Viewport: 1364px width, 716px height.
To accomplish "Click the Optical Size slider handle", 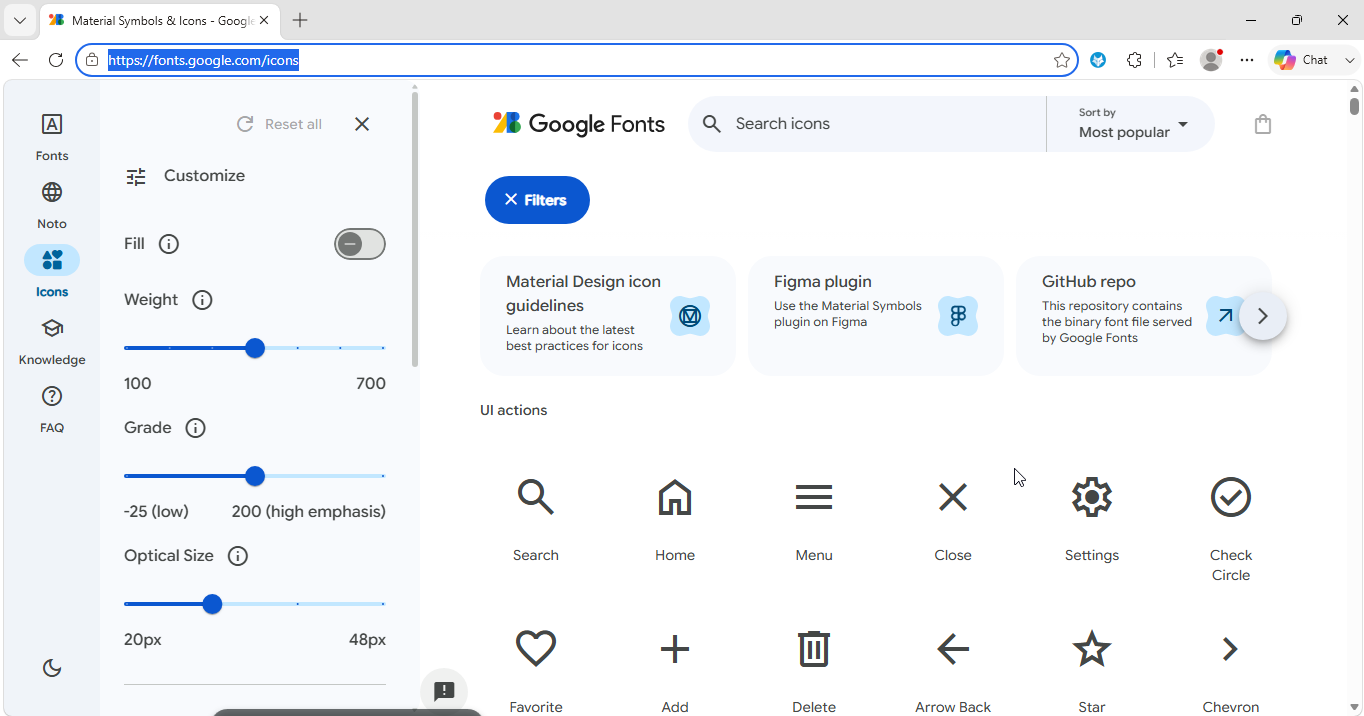I will click(212, 604).
